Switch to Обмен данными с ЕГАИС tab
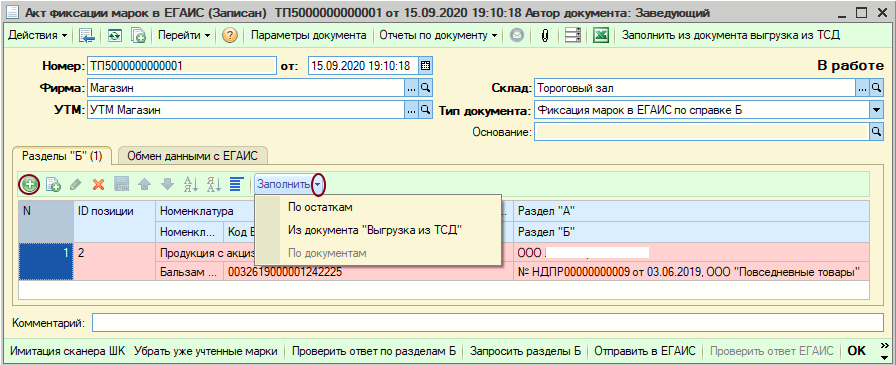 click(193, 155)
